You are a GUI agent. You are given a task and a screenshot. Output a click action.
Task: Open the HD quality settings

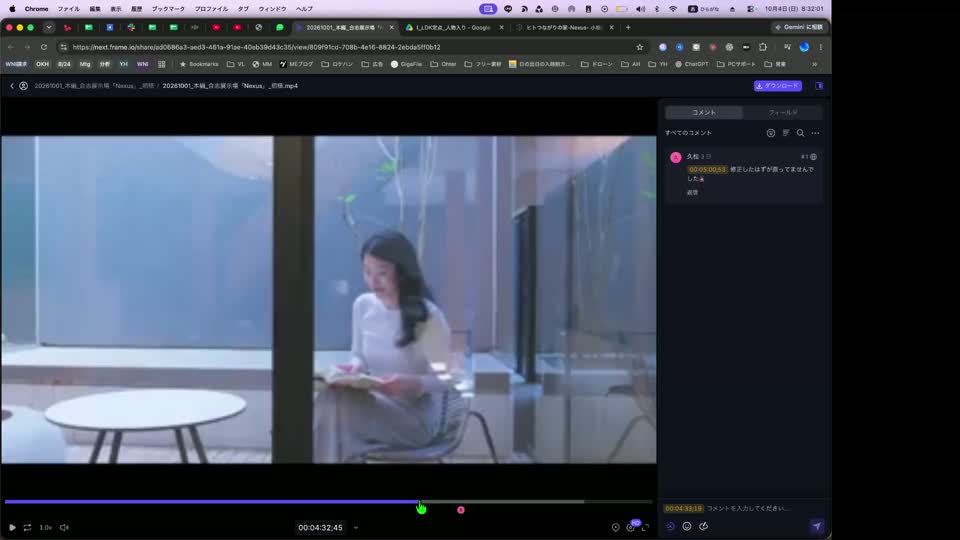pyautogui.click(x=631, y=527)
